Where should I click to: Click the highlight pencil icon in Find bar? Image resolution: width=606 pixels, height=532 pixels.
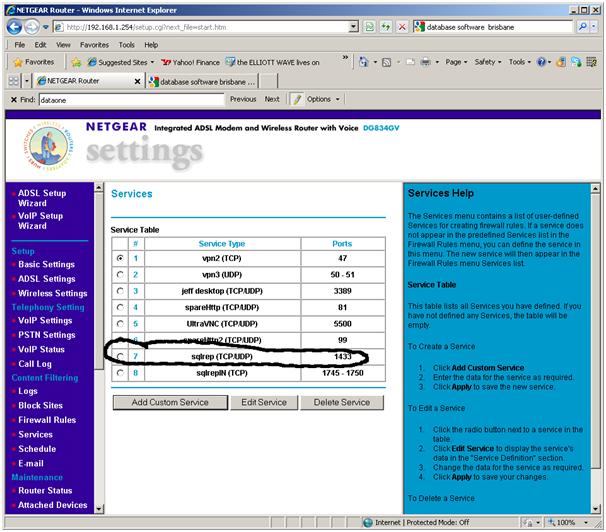pyautogui.click(x=297, y=99)
